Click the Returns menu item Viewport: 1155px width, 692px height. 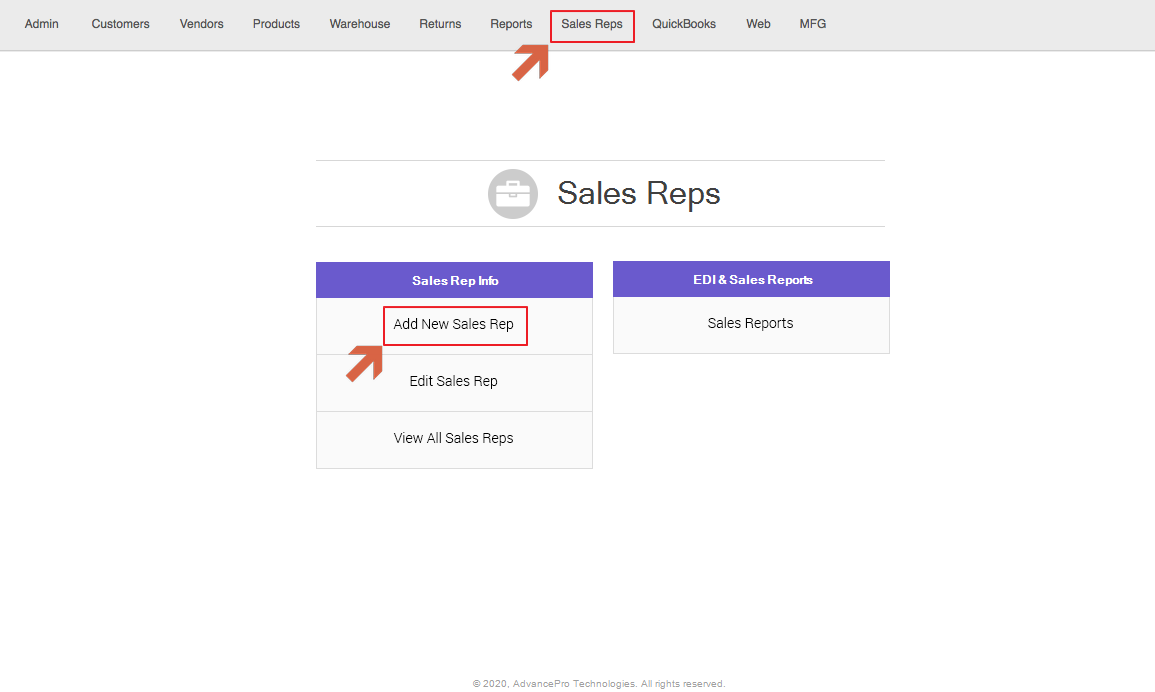(x=440, y=24)
